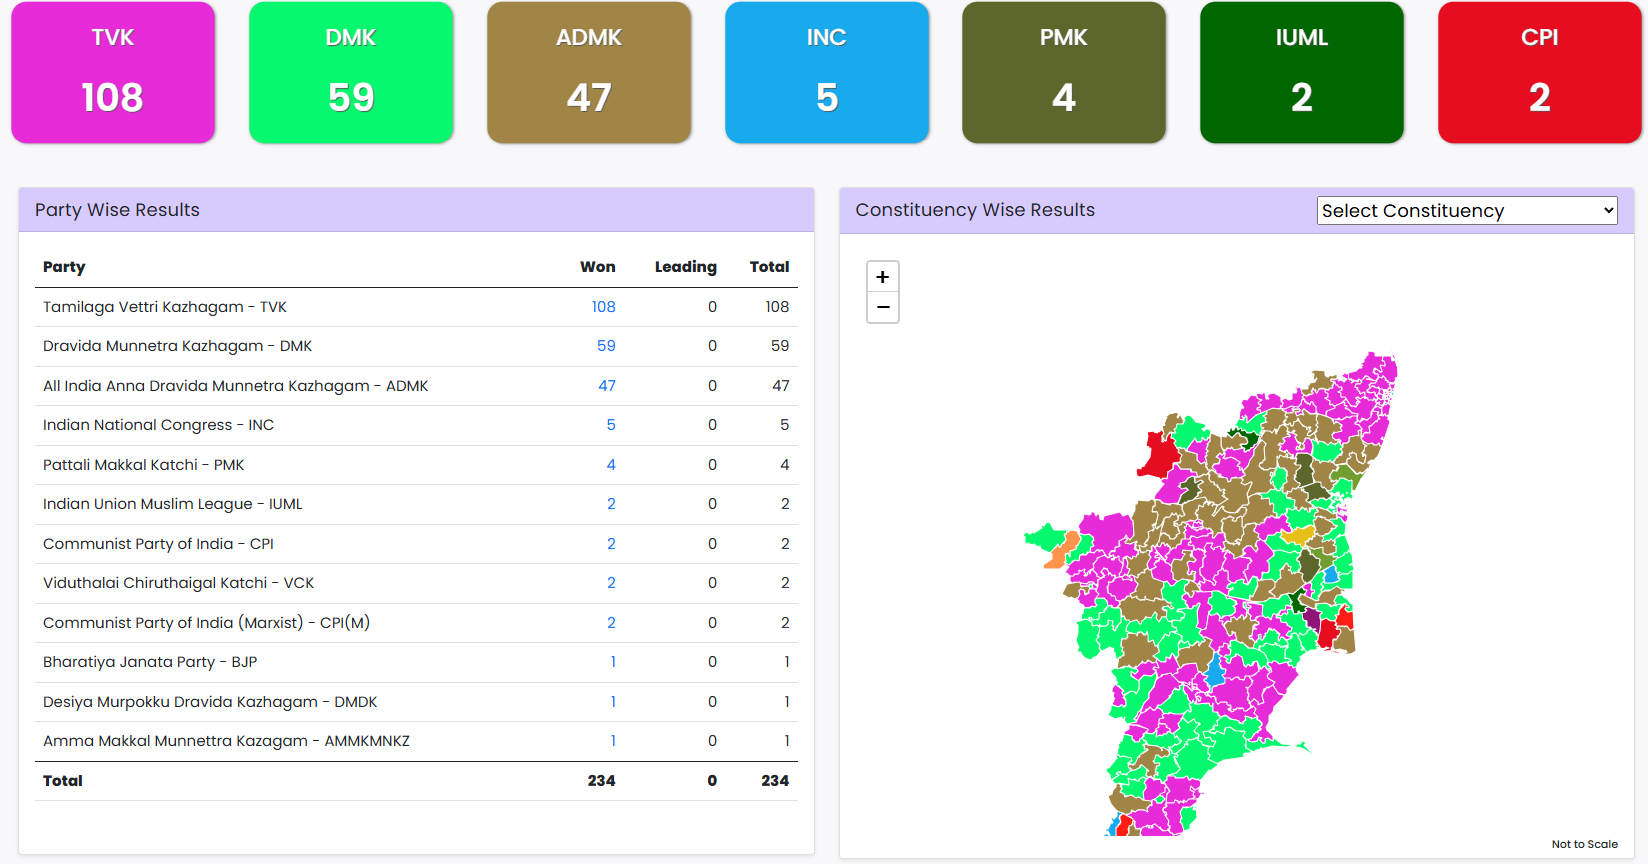Open the Select Constituency dropdown
This screenshot has height=864, width=1648.
1466,210
